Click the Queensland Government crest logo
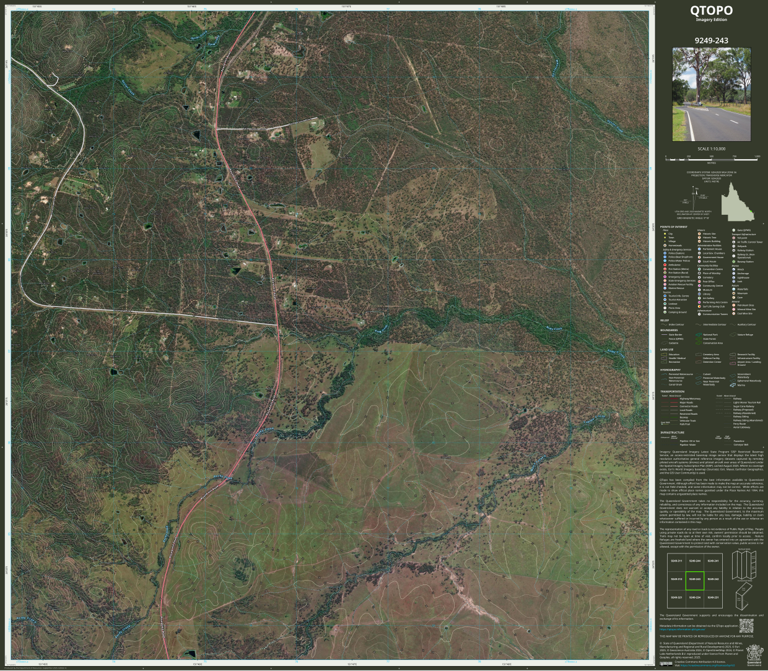This screenshot has width=768, height=671. click(755, 655)
